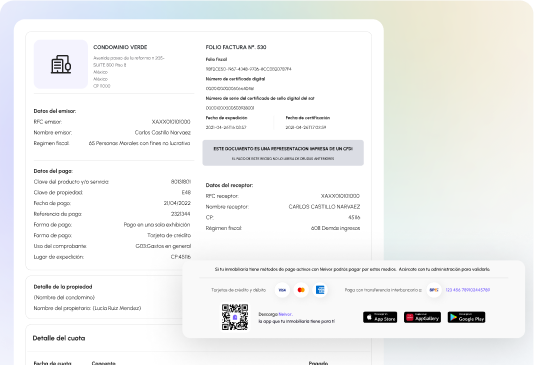Viewport: 534px width, 365px height.
Task: Follow the Neivor link after Descarga
Action: click(x=285, y=314)
